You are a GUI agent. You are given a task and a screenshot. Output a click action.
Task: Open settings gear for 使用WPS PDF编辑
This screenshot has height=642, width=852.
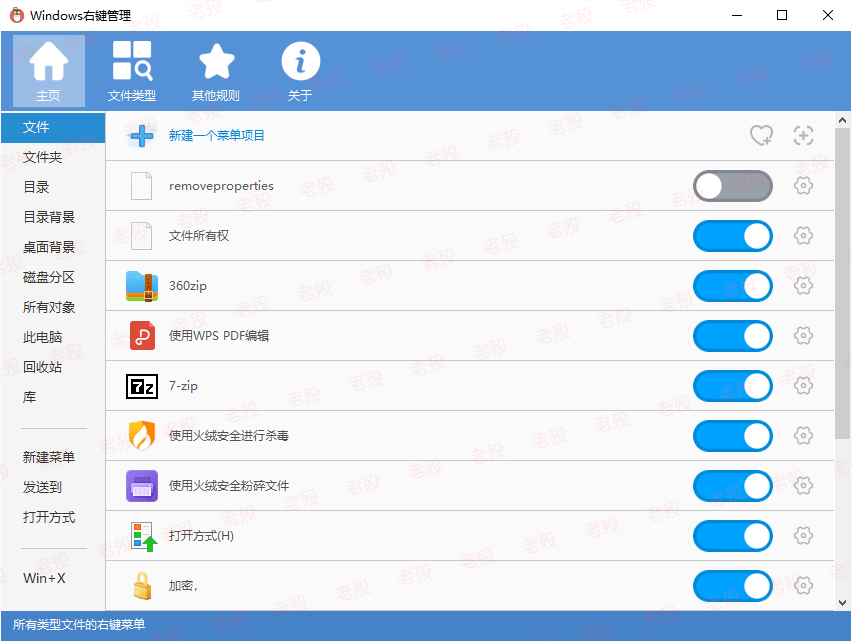tap(803, 336)
